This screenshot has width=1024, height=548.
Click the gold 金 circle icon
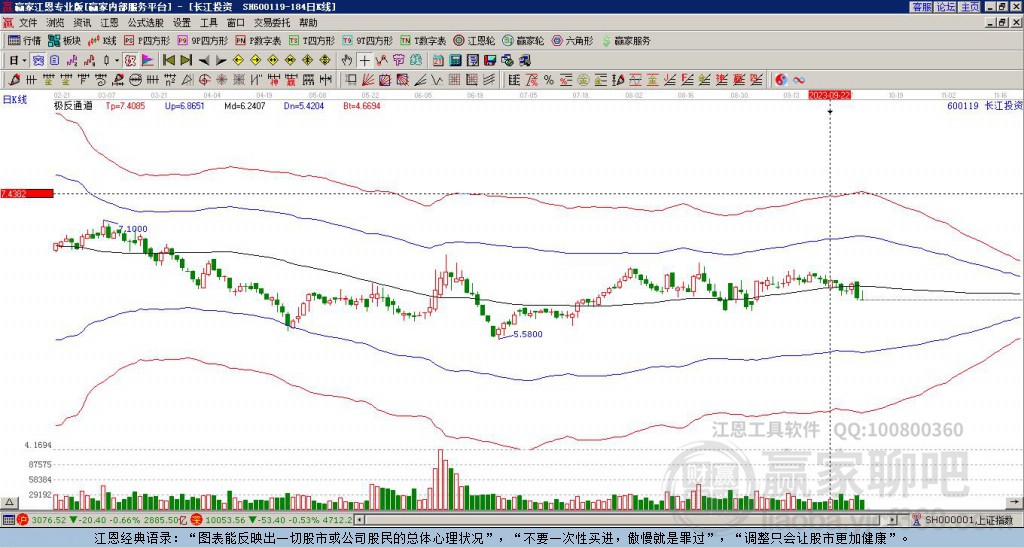click(583, 80)
